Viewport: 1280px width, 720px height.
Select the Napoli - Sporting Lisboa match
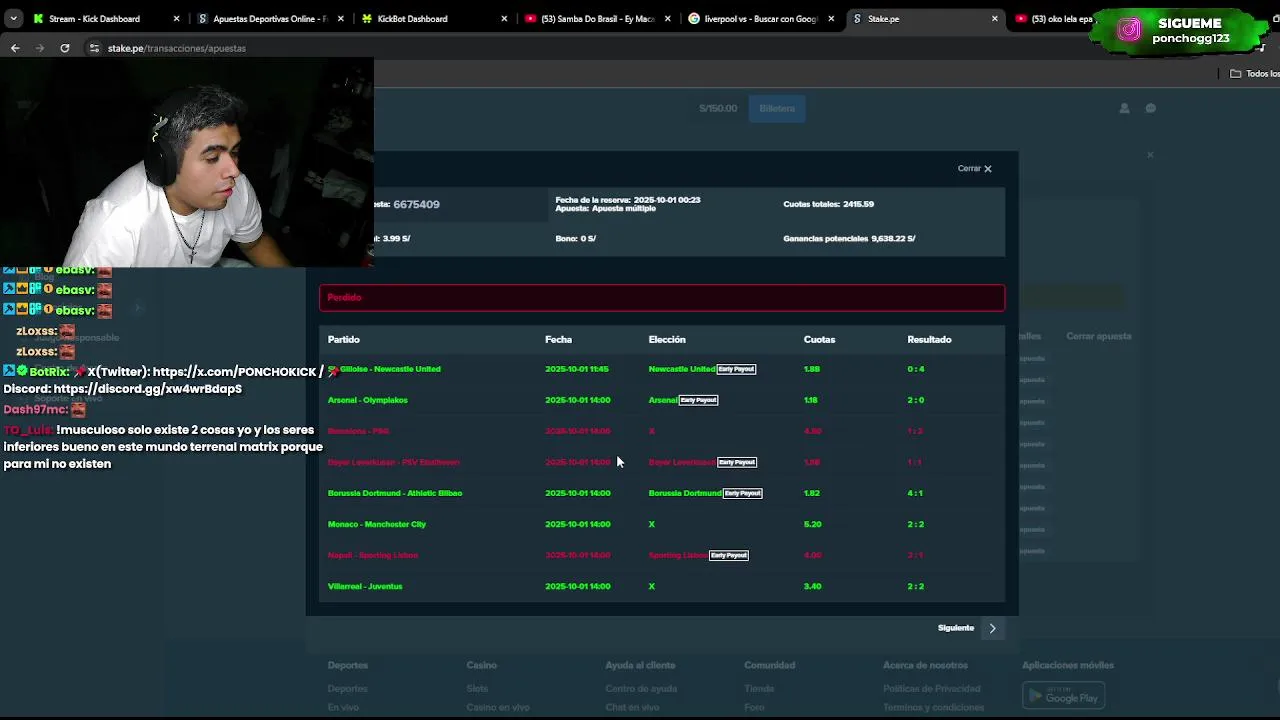pyautogui.click(x=373, y=555)
